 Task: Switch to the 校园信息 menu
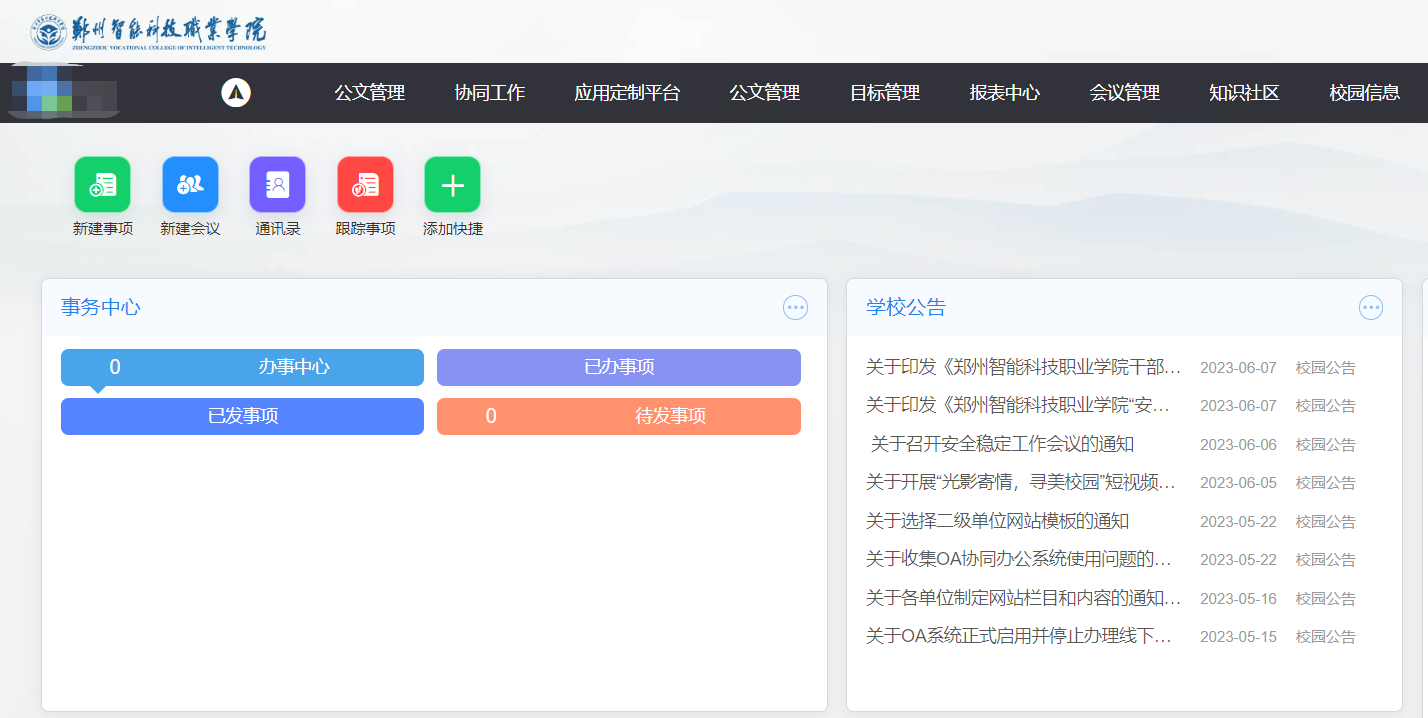tap(1364, 93)
